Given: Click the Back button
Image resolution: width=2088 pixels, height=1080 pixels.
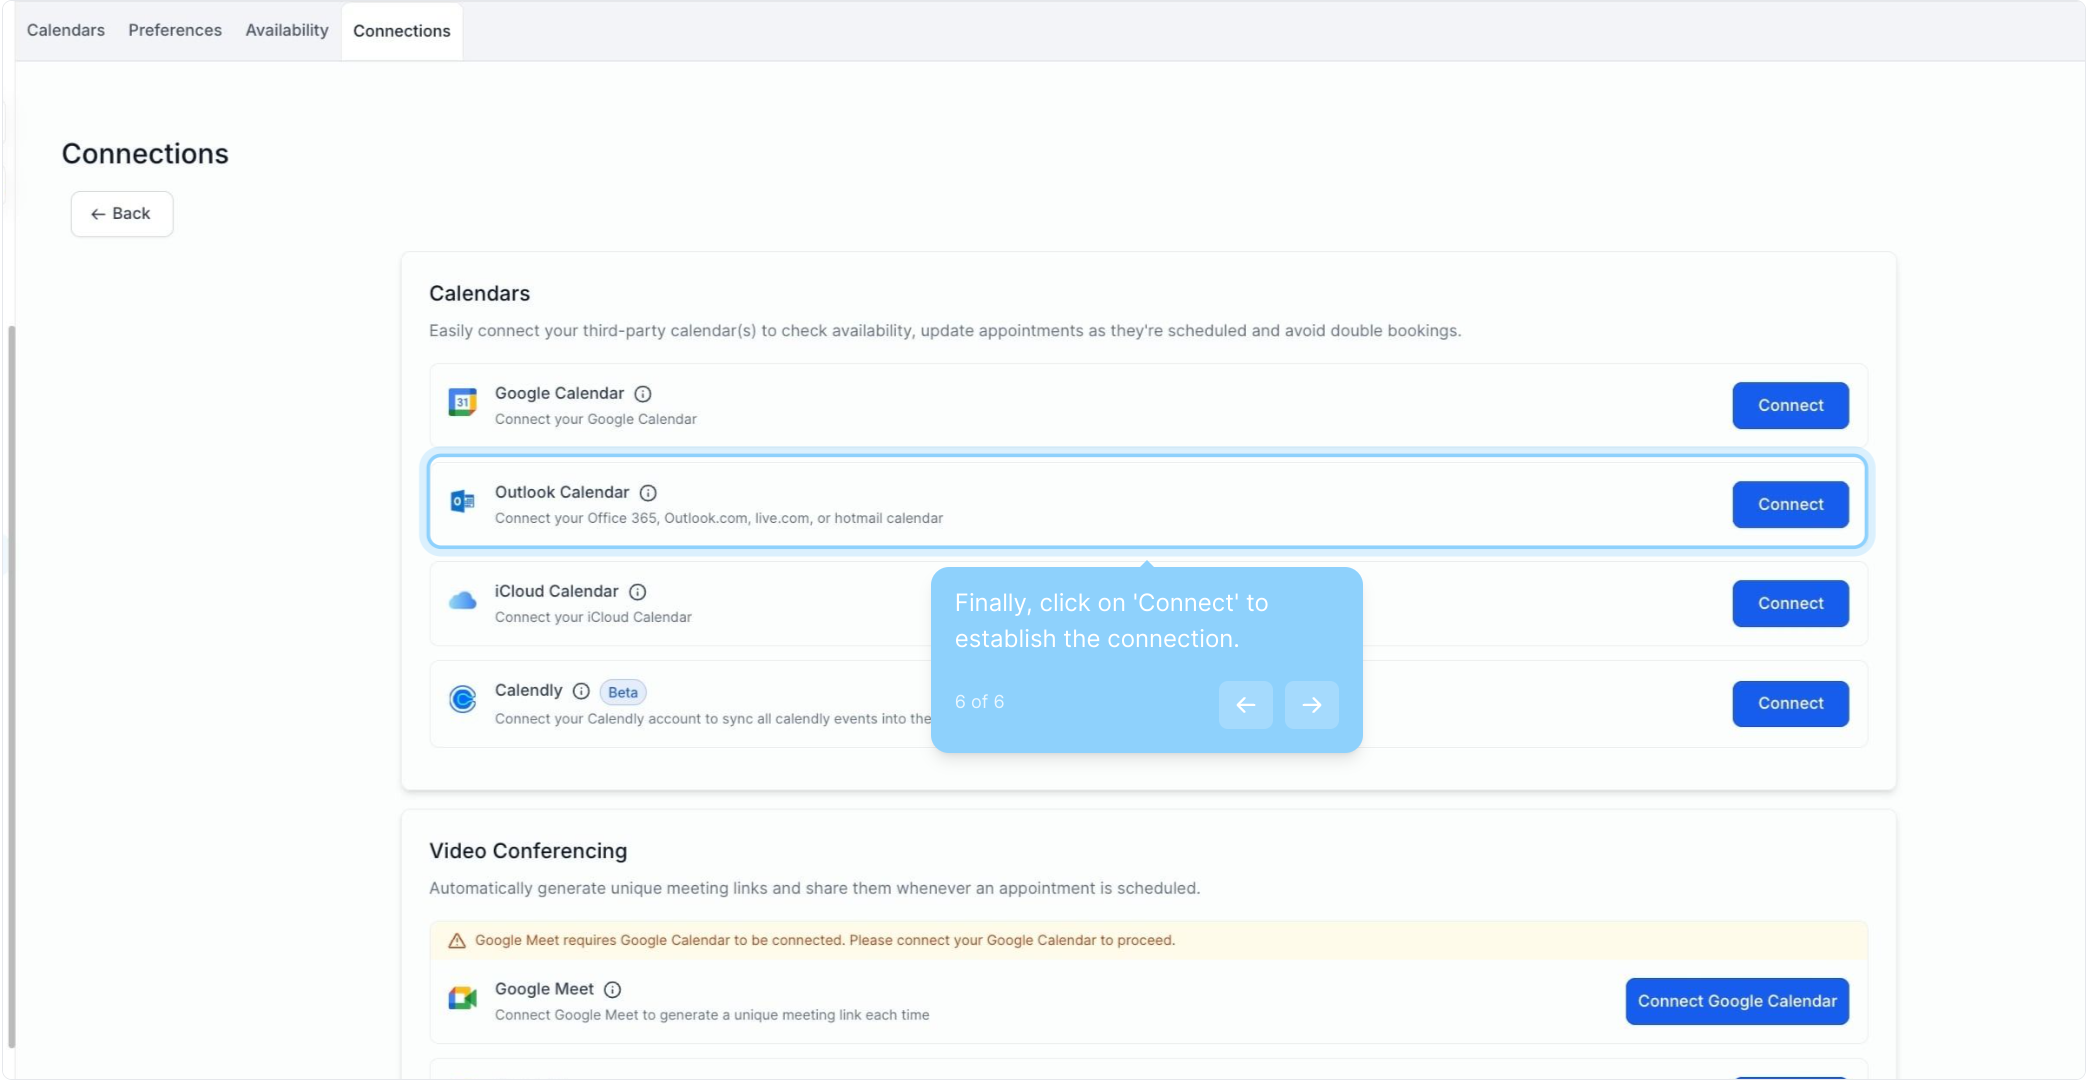Looking at the screenshot, I should (122, 214).
